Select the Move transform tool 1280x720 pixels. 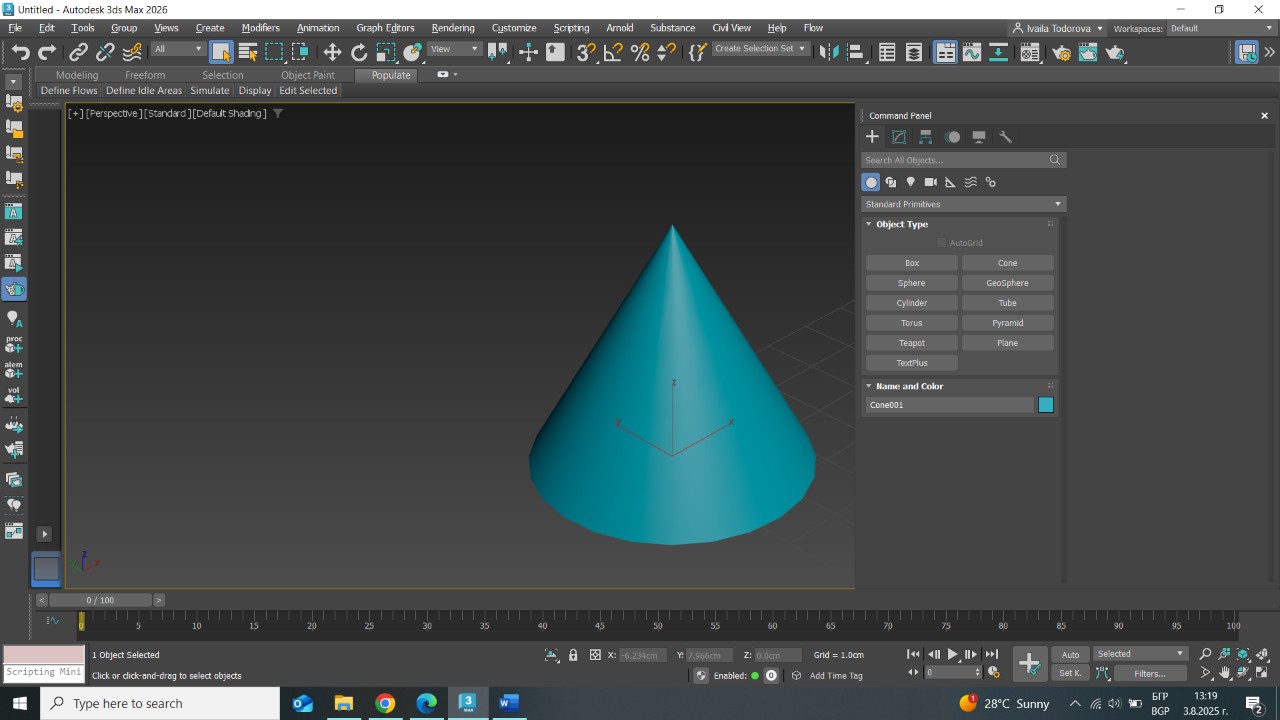332,52
